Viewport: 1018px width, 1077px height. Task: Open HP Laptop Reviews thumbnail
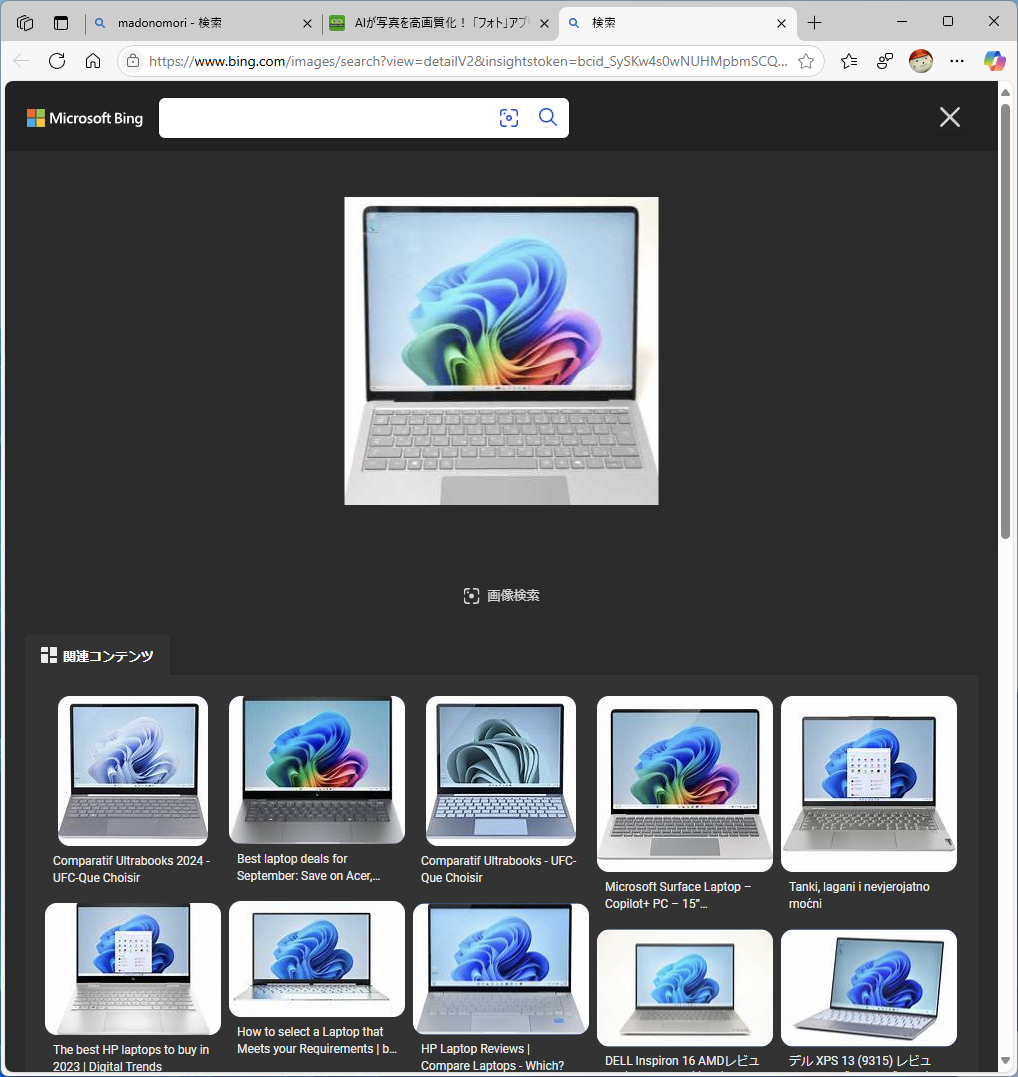point(501,968)
